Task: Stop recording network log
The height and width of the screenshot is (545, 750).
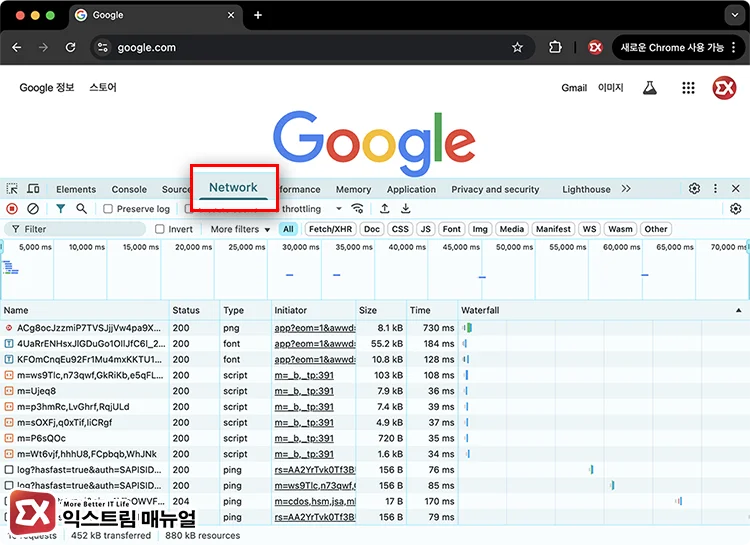Action: (x=12, y=209)
